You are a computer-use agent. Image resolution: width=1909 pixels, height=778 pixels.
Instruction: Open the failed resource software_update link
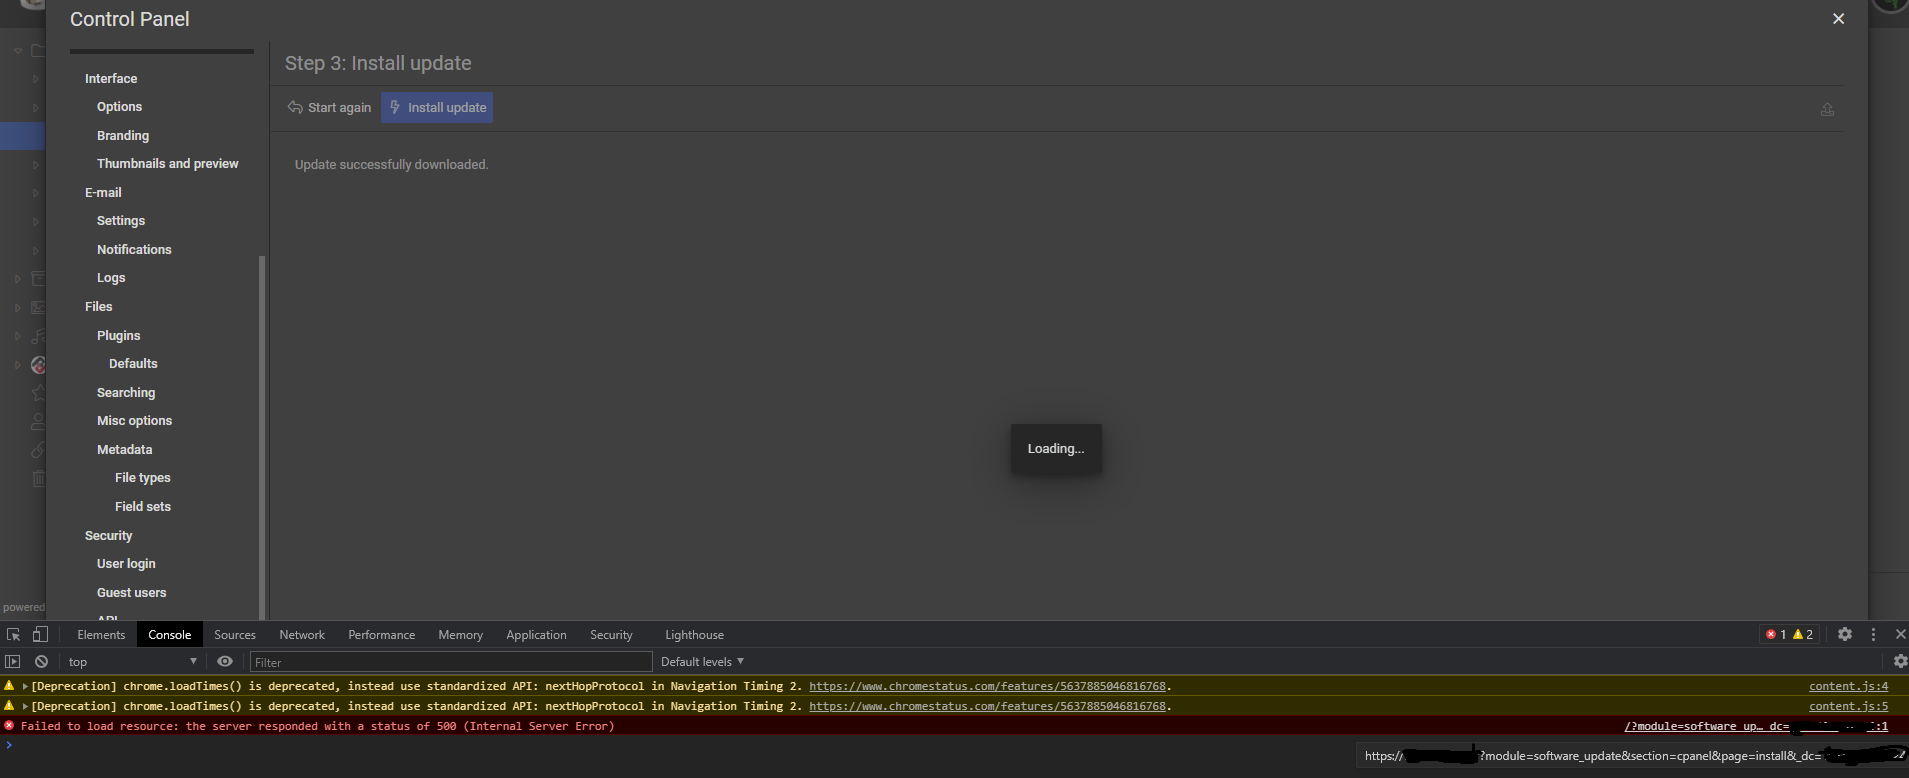coord(1756,727)
